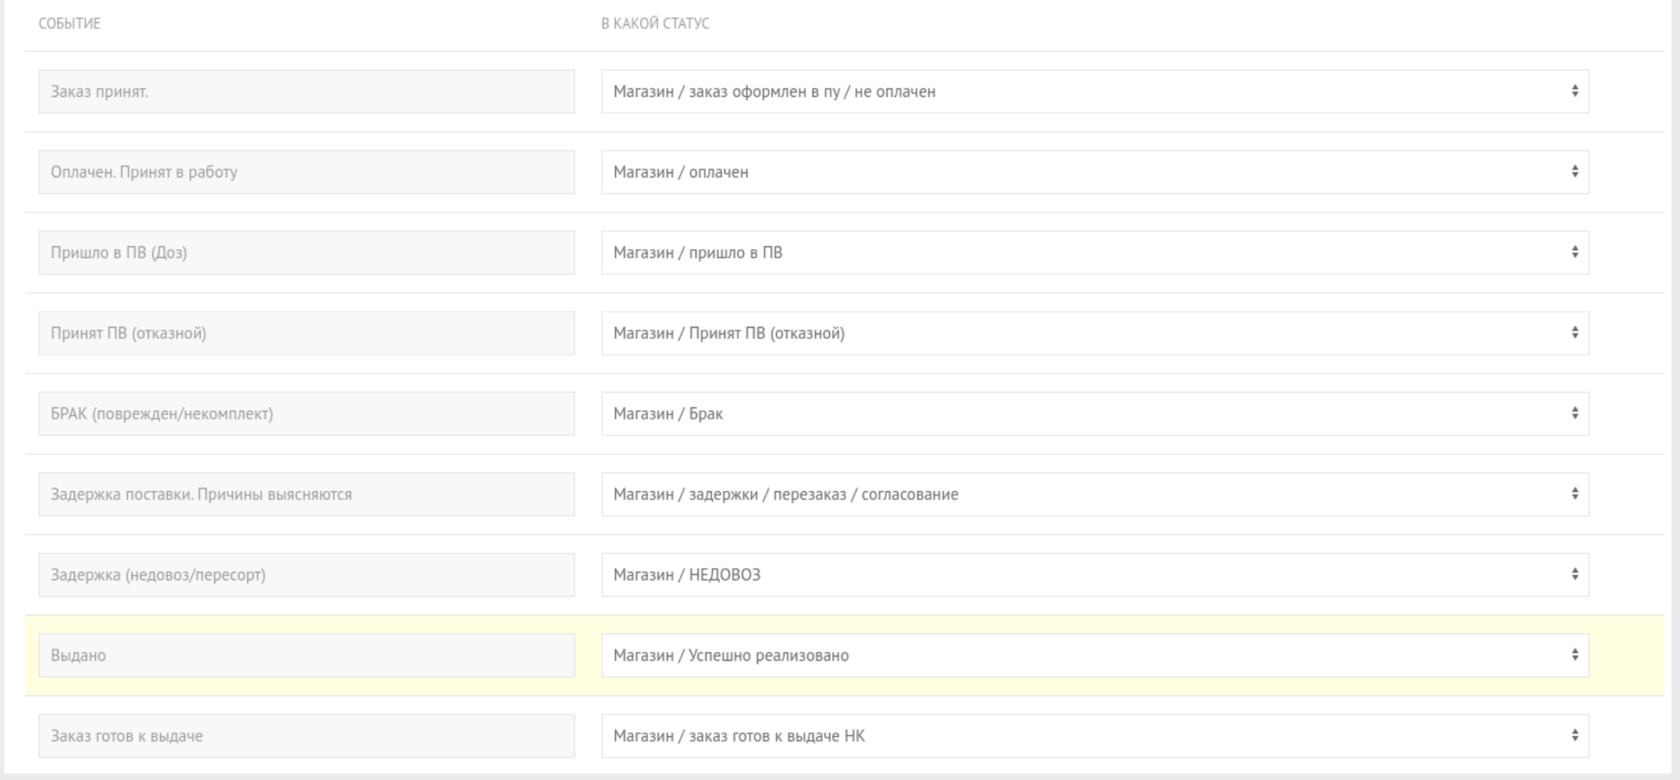Open the "Магазин / Принят ПВ (отказной)" dropdown

(x=1095, y=332)
